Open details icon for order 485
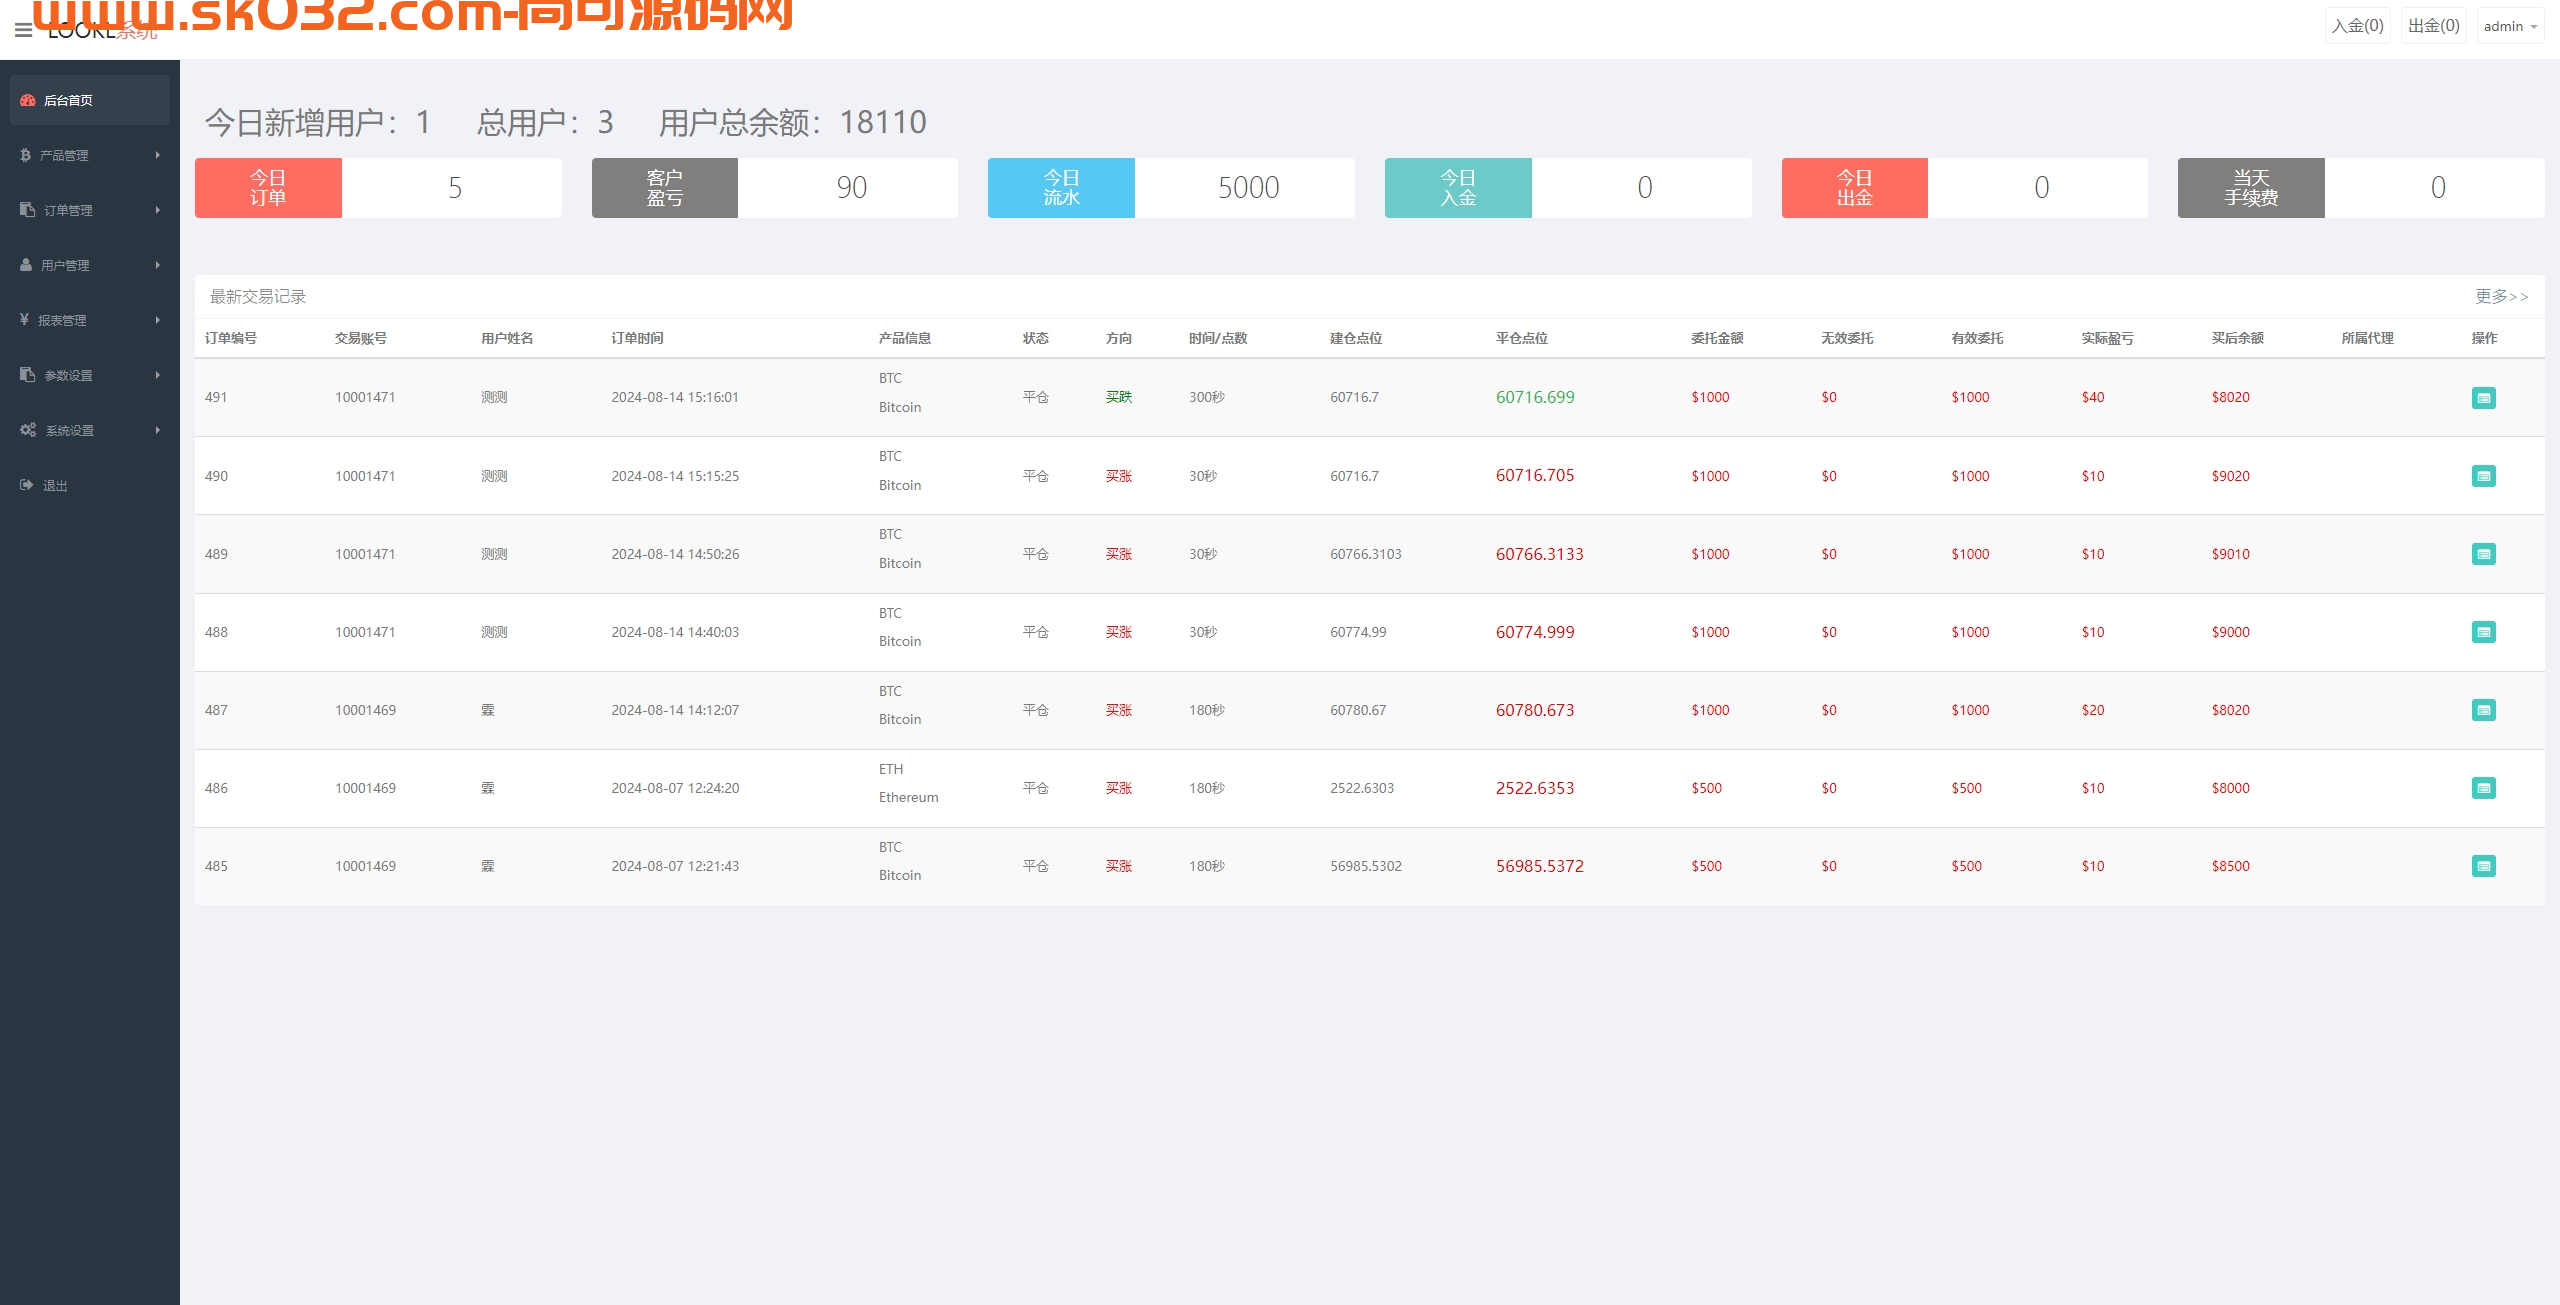Screen dimensions: 2560x1305 click(x=2483, y=866)
